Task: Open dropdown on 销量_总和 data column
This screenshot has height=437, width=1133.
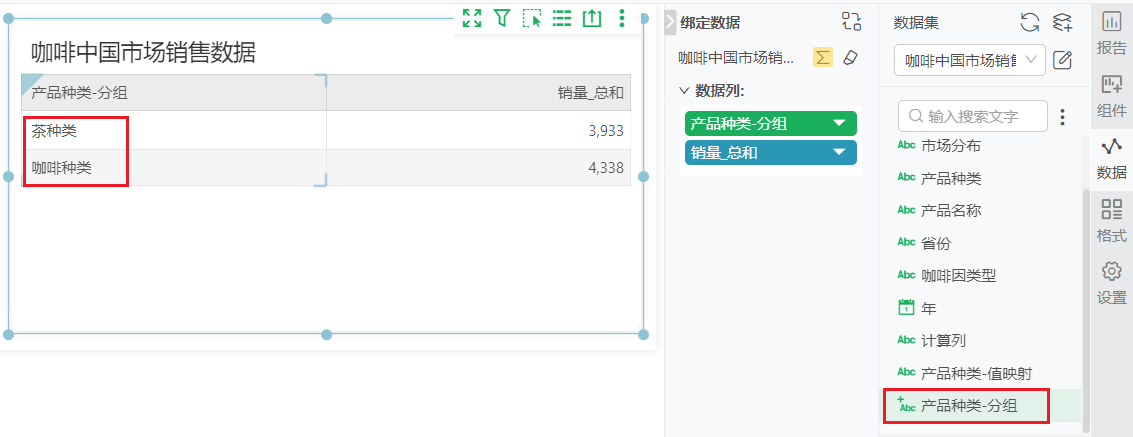Action: click(839, 152)
